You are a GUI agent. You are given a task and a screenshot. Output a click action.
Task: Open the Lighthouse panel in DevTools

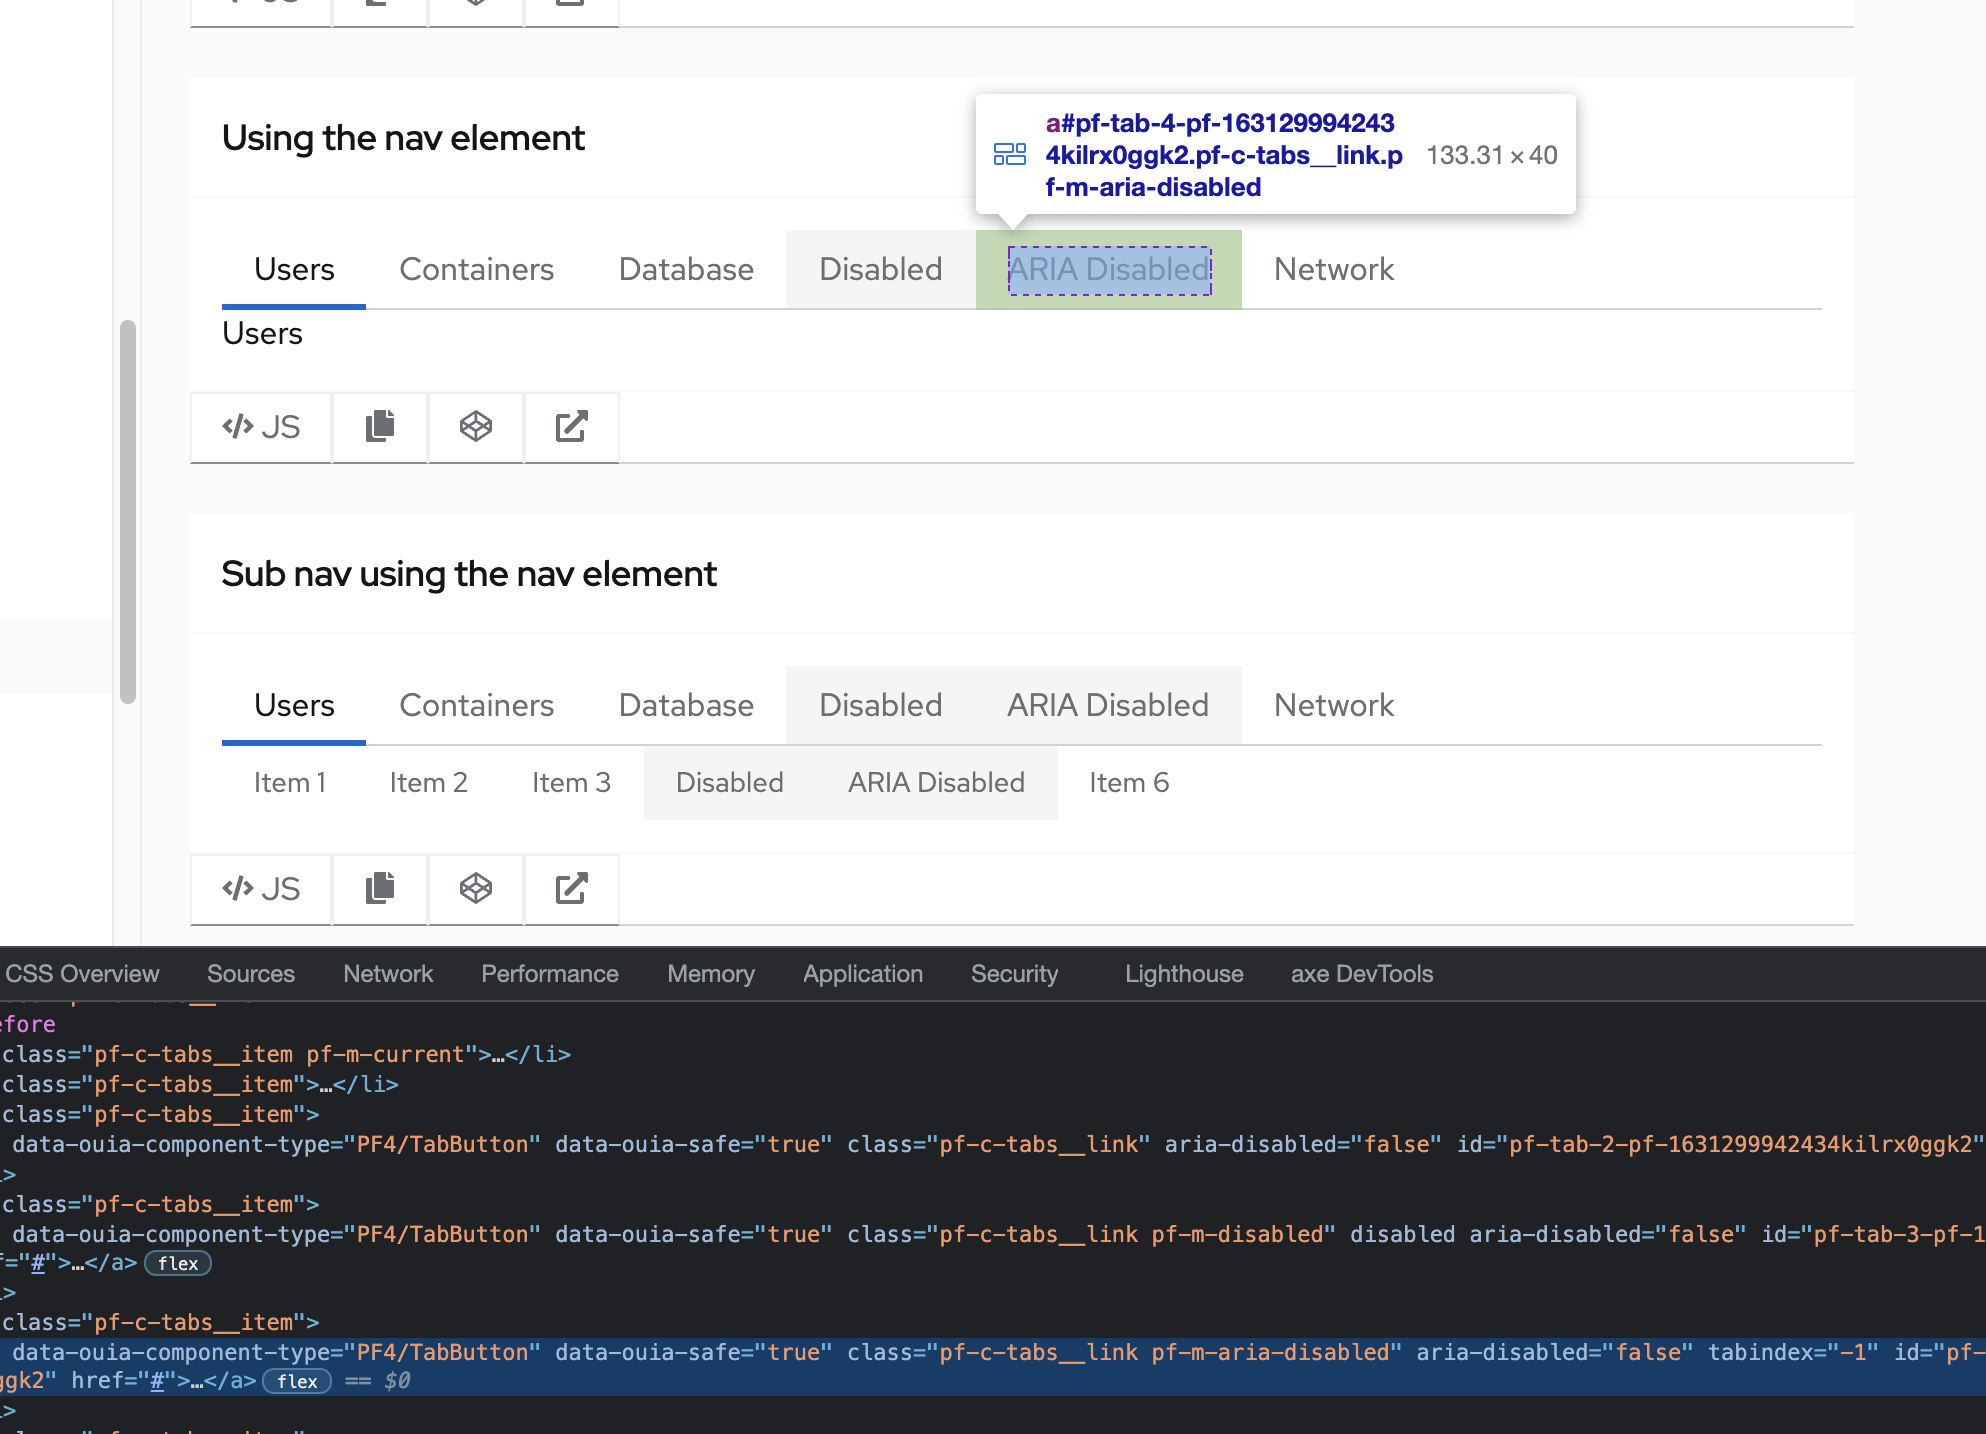pos(1184,974)
